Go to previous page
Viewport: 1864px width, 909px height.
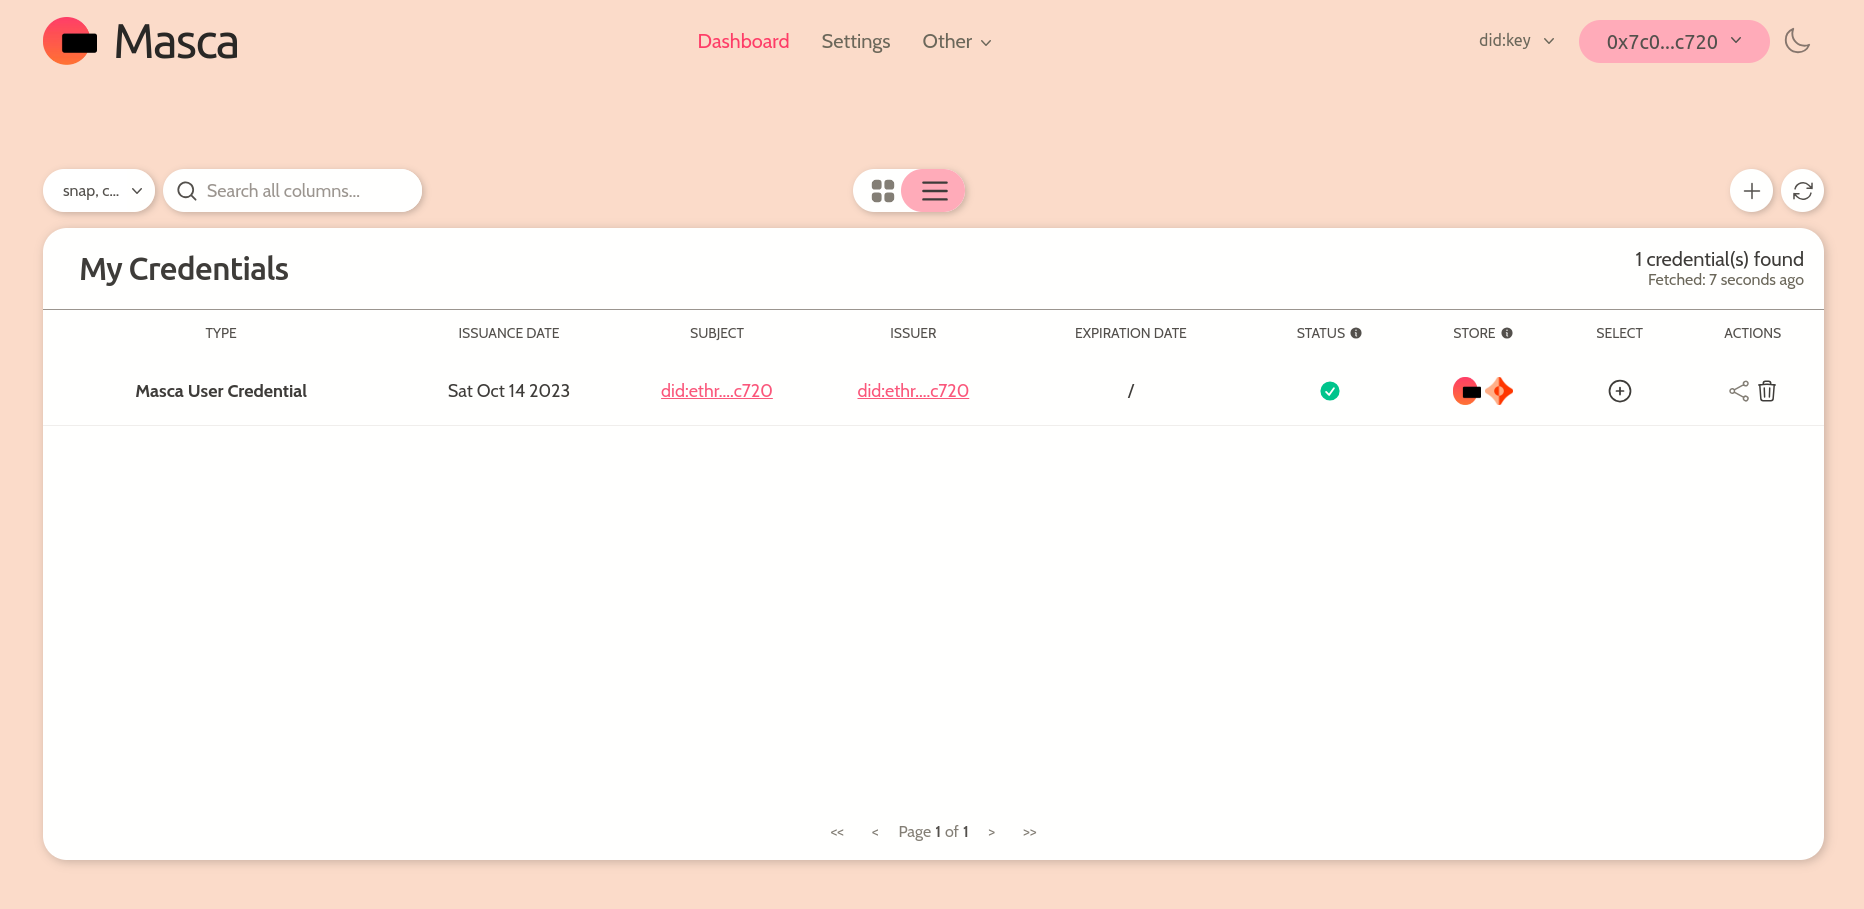(875, 832)
